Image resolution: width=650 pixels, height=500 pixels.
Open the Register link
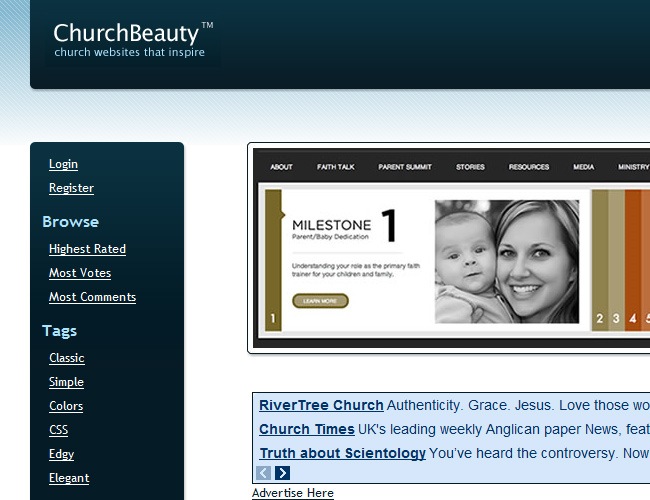click(x=71, y=188)
